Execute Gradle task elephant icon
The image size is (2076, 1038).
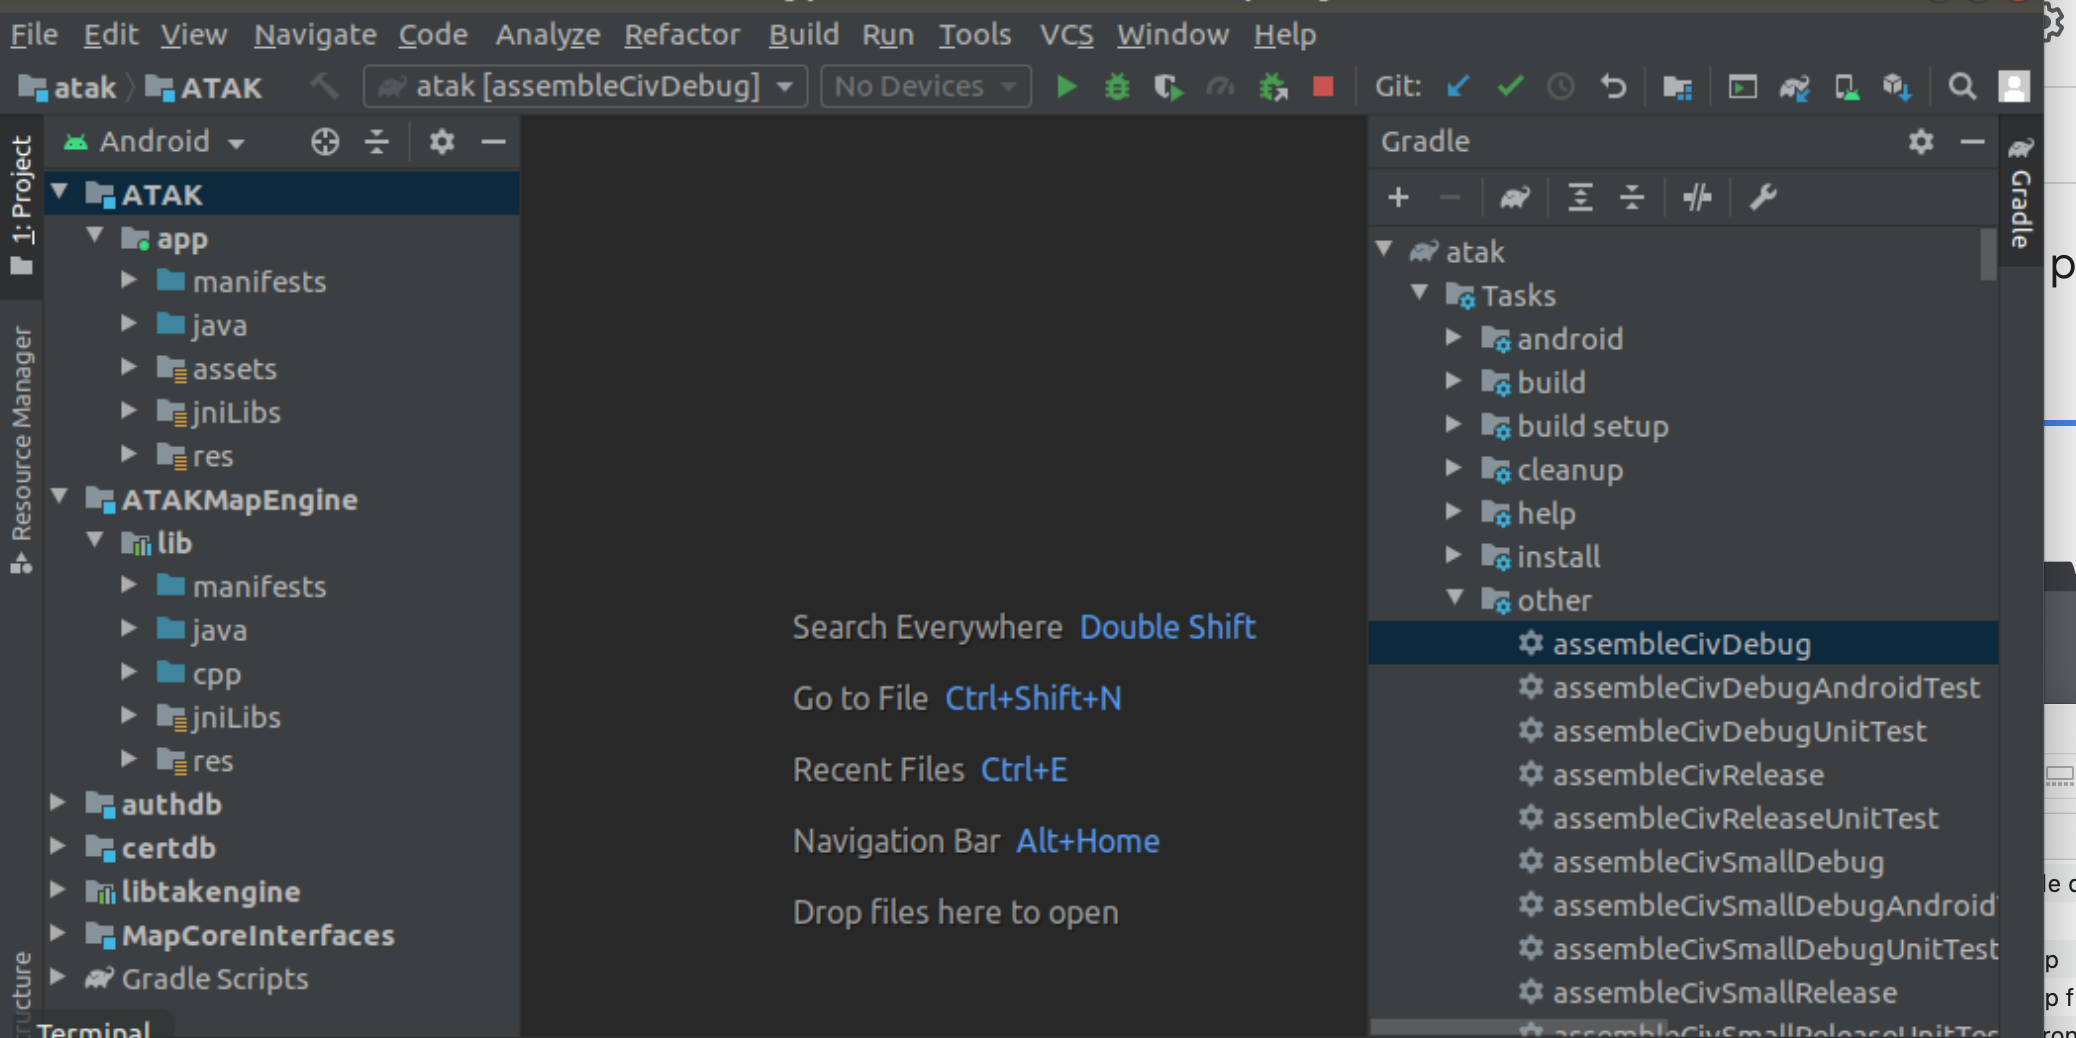point(1515,197)
